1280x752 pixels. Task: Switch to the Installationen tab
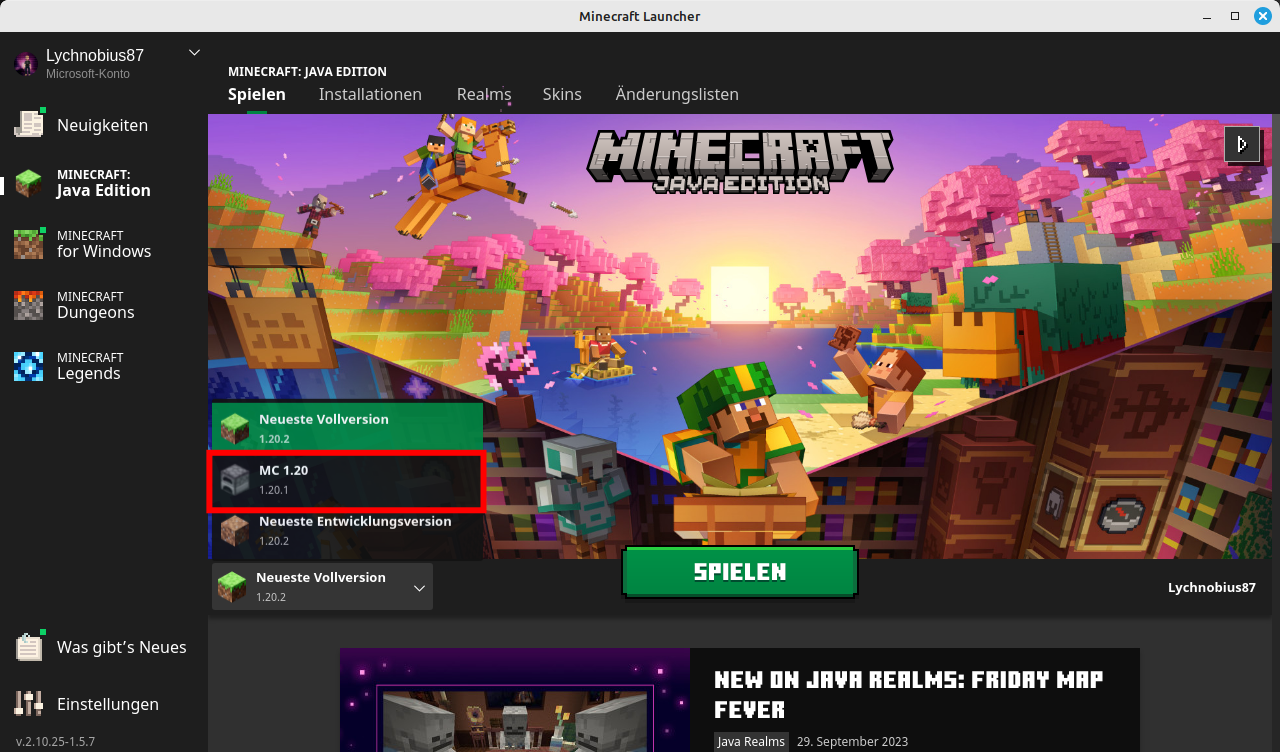click(370, 94)
